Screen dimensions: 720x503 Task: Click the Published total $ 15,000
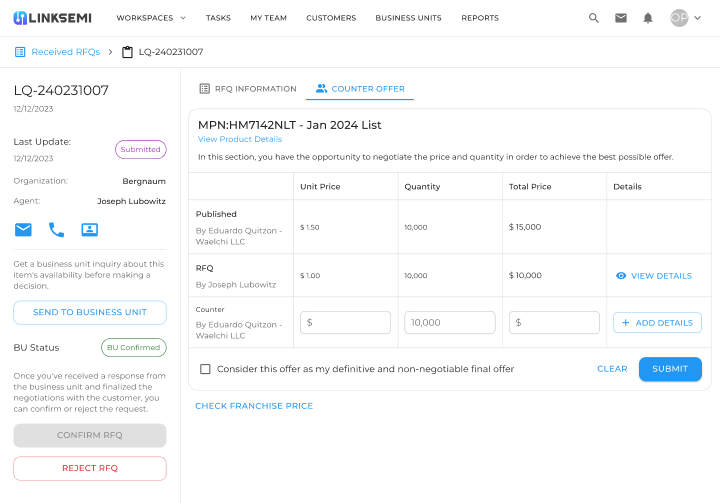coord(525,227)
